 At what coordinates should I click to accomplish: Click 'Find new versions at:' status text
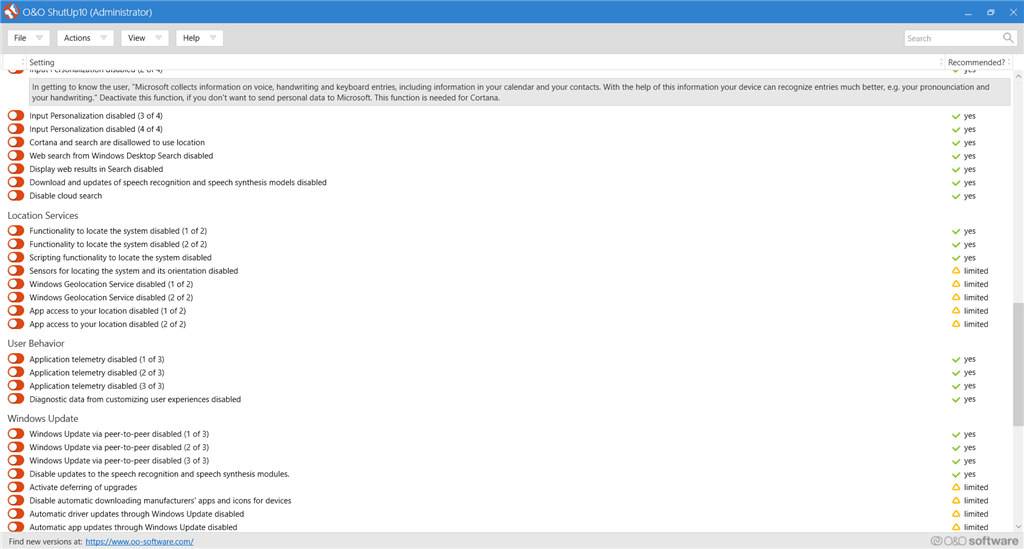click(x=46, y=541)
